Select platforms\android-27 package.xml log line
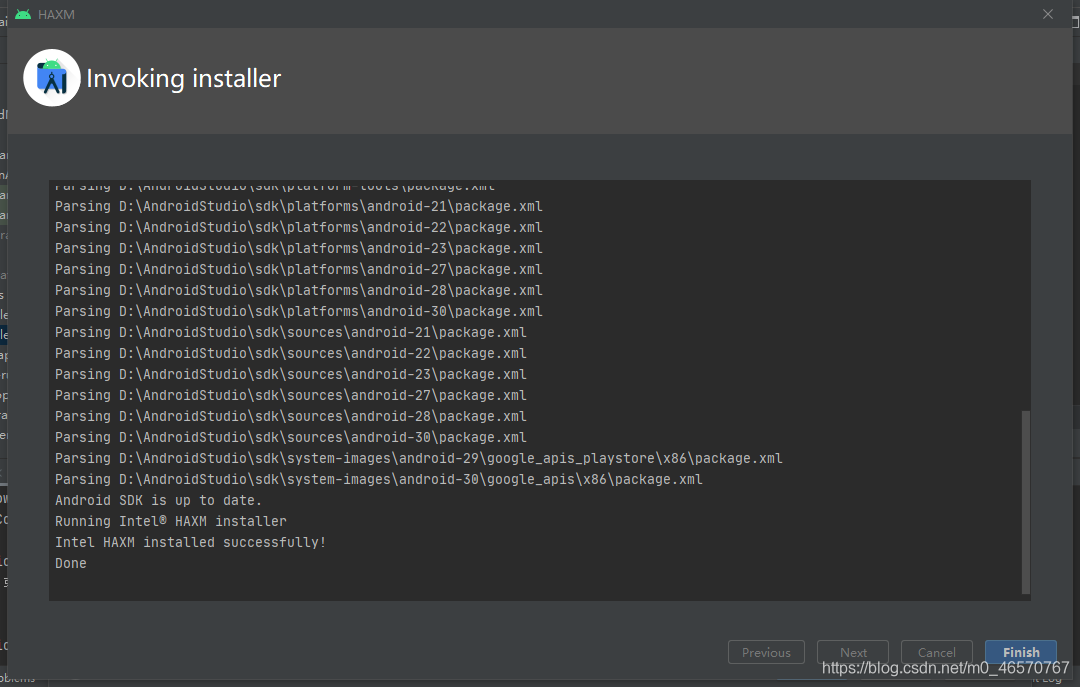This screenshot has width=1080, height=687. click(x=299, y=269)
